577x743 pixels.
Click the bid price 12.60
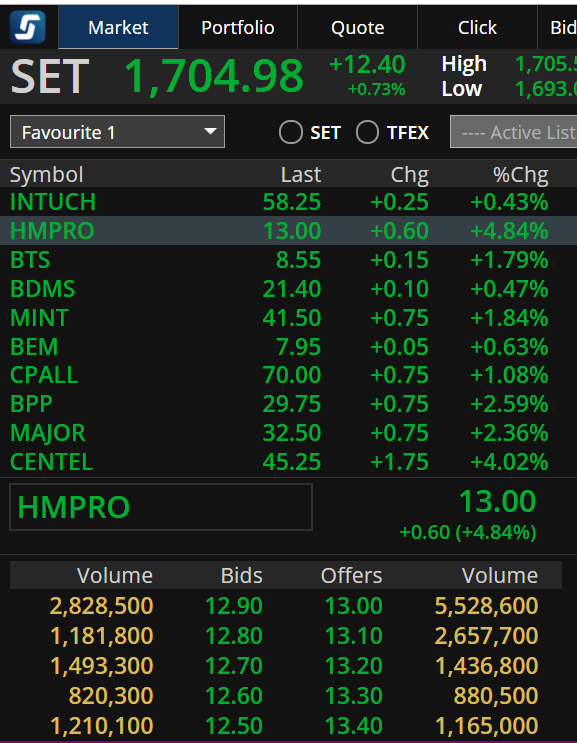[x=234, y=696]
